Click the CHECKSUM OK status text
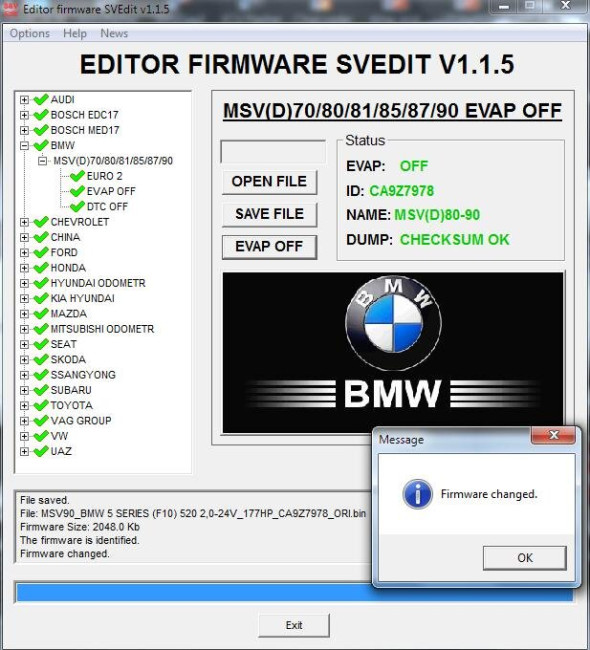590x650 pixels. click(454, 240)
